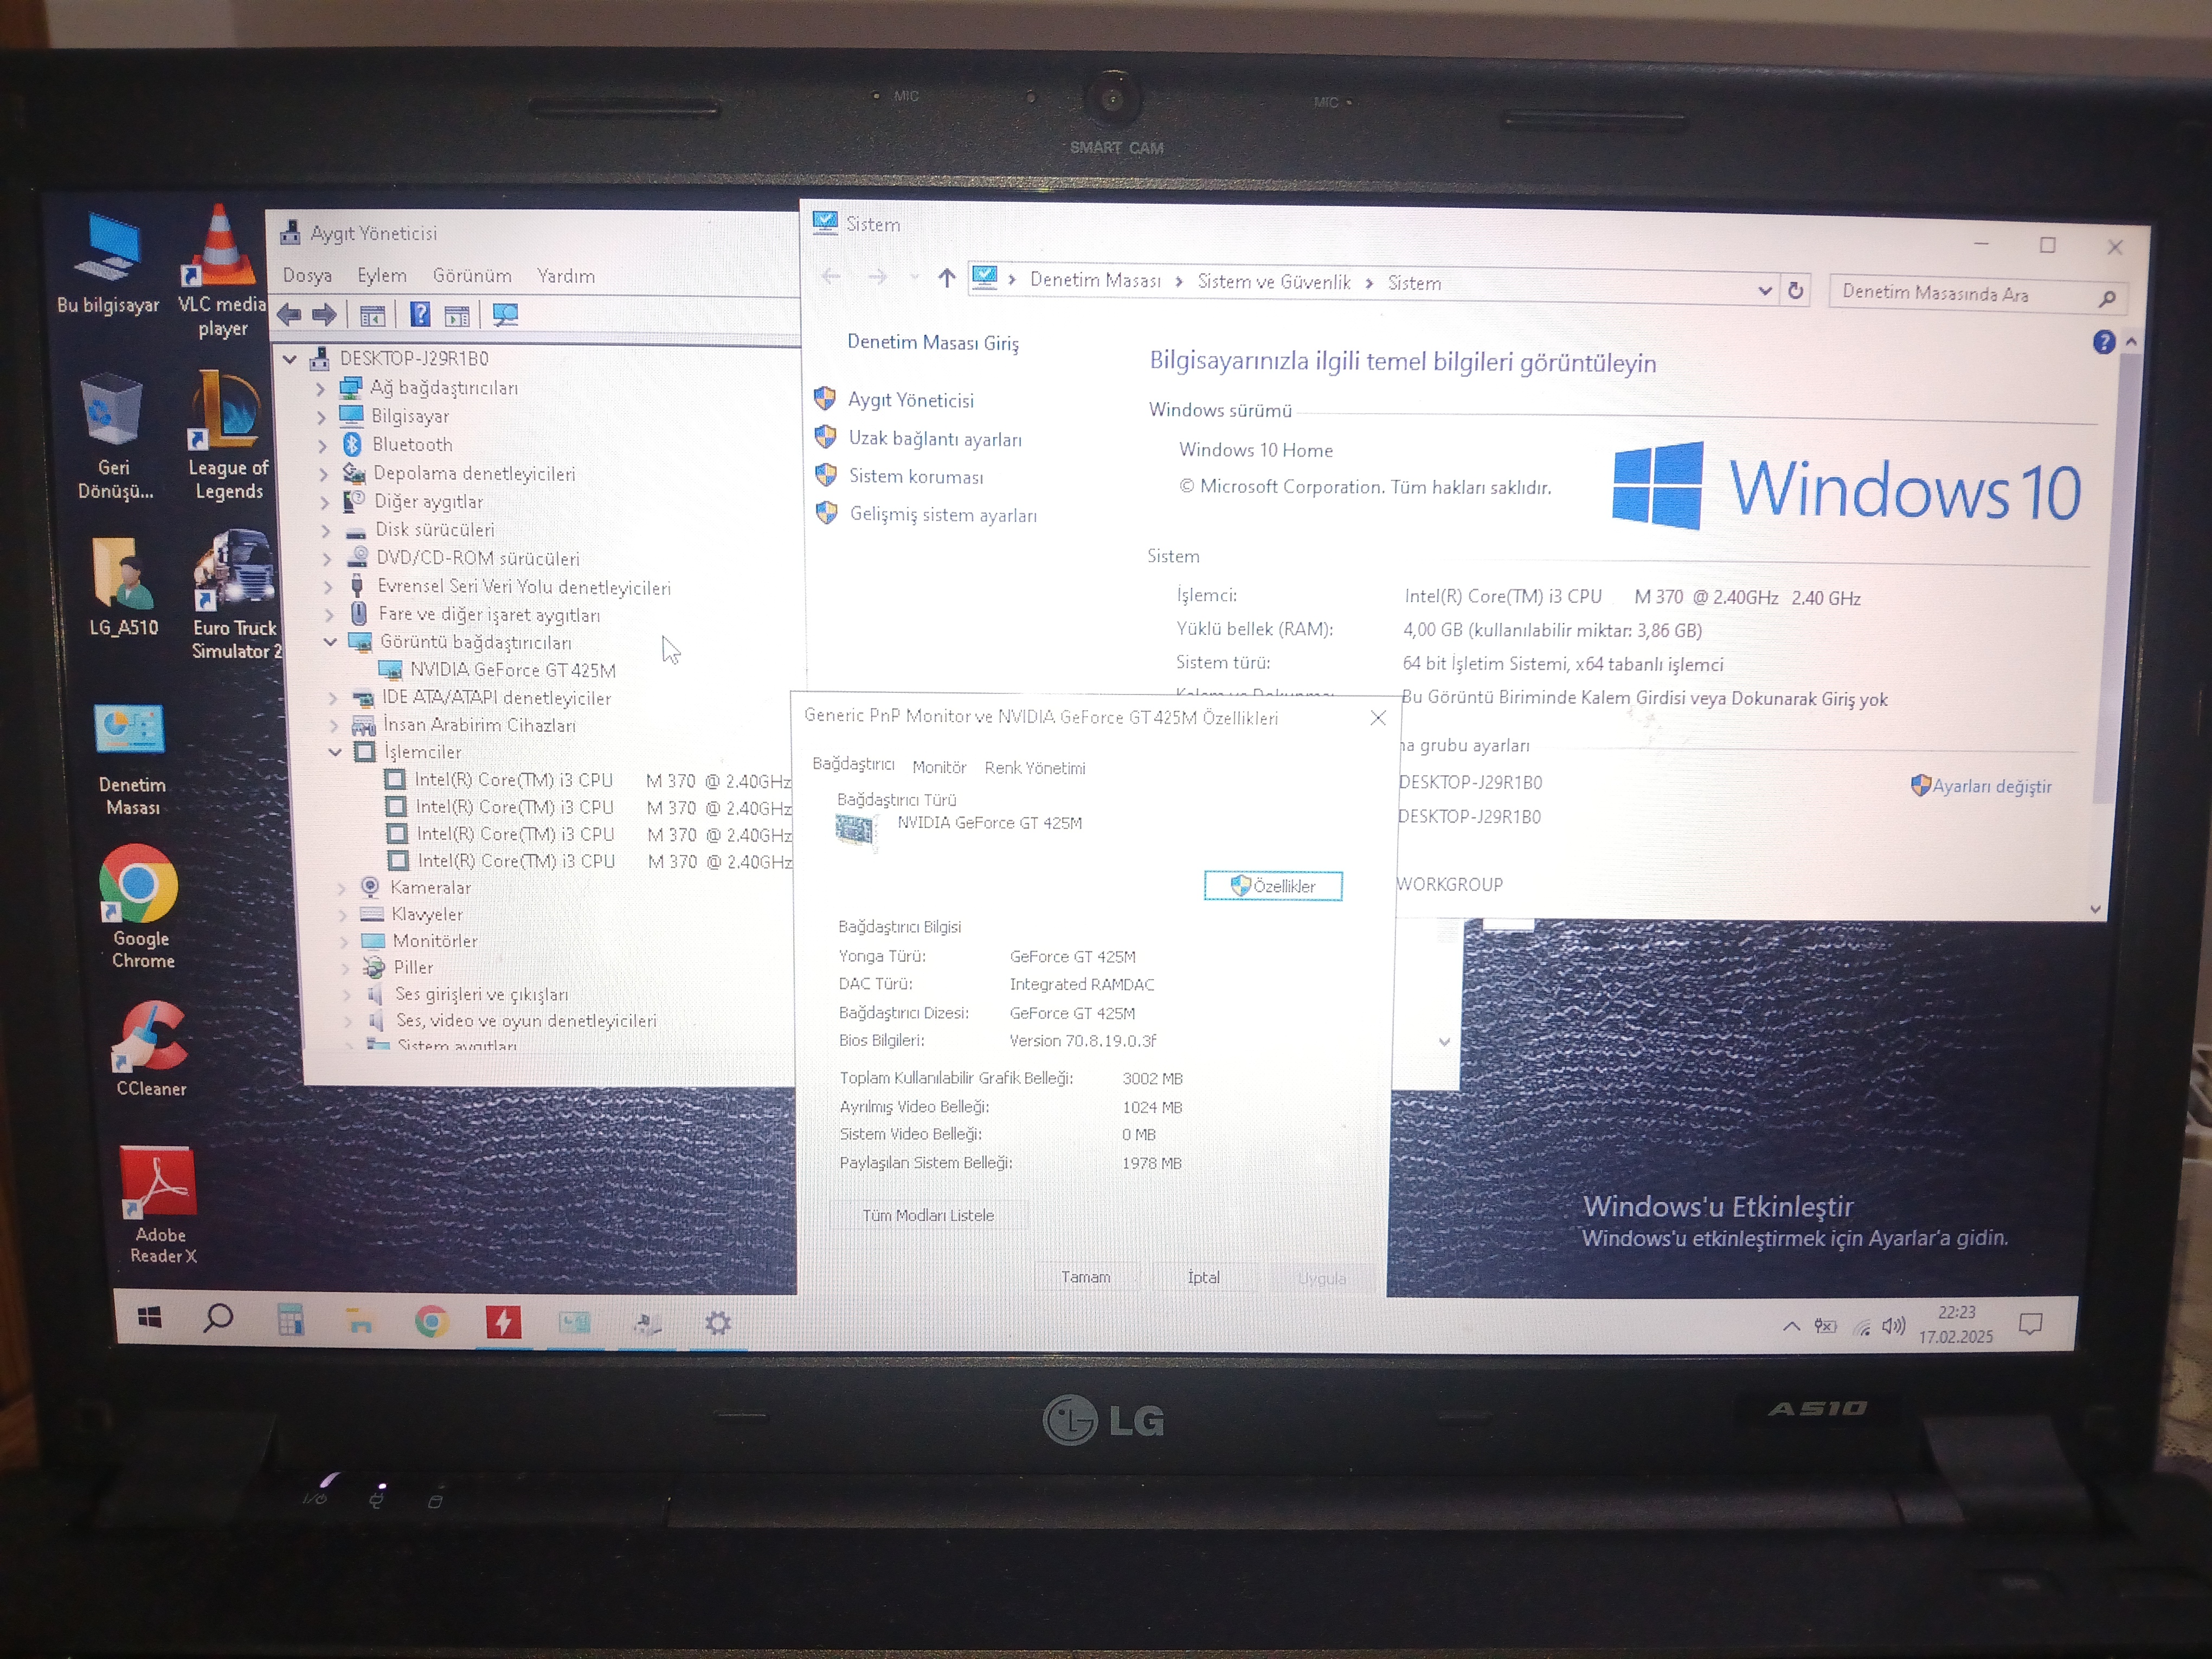Screen dimensions: 2212x1659
Task: Click İptal button
Action: 1203,1277
